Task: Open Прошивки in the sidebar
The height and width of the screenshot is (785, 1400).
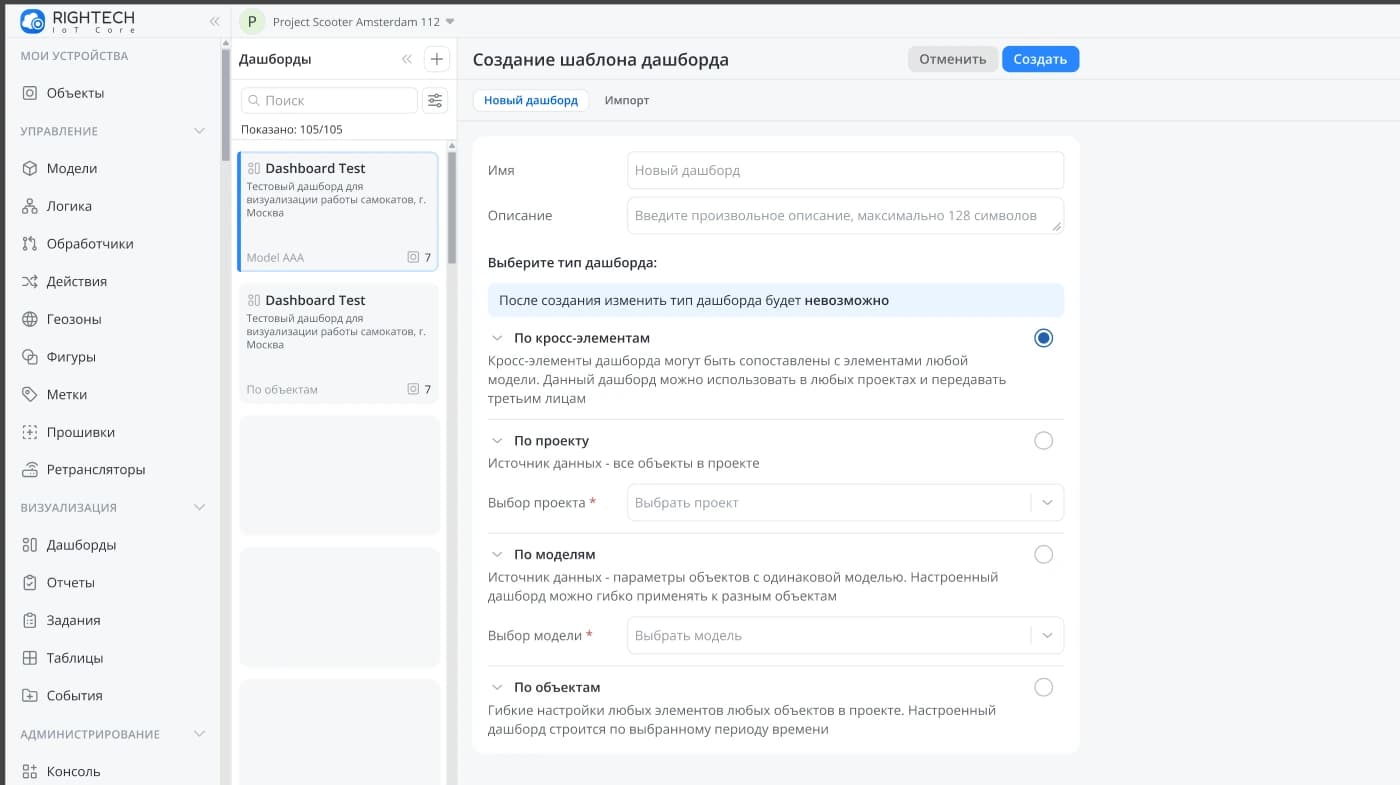Action: (x=80, y=432)
